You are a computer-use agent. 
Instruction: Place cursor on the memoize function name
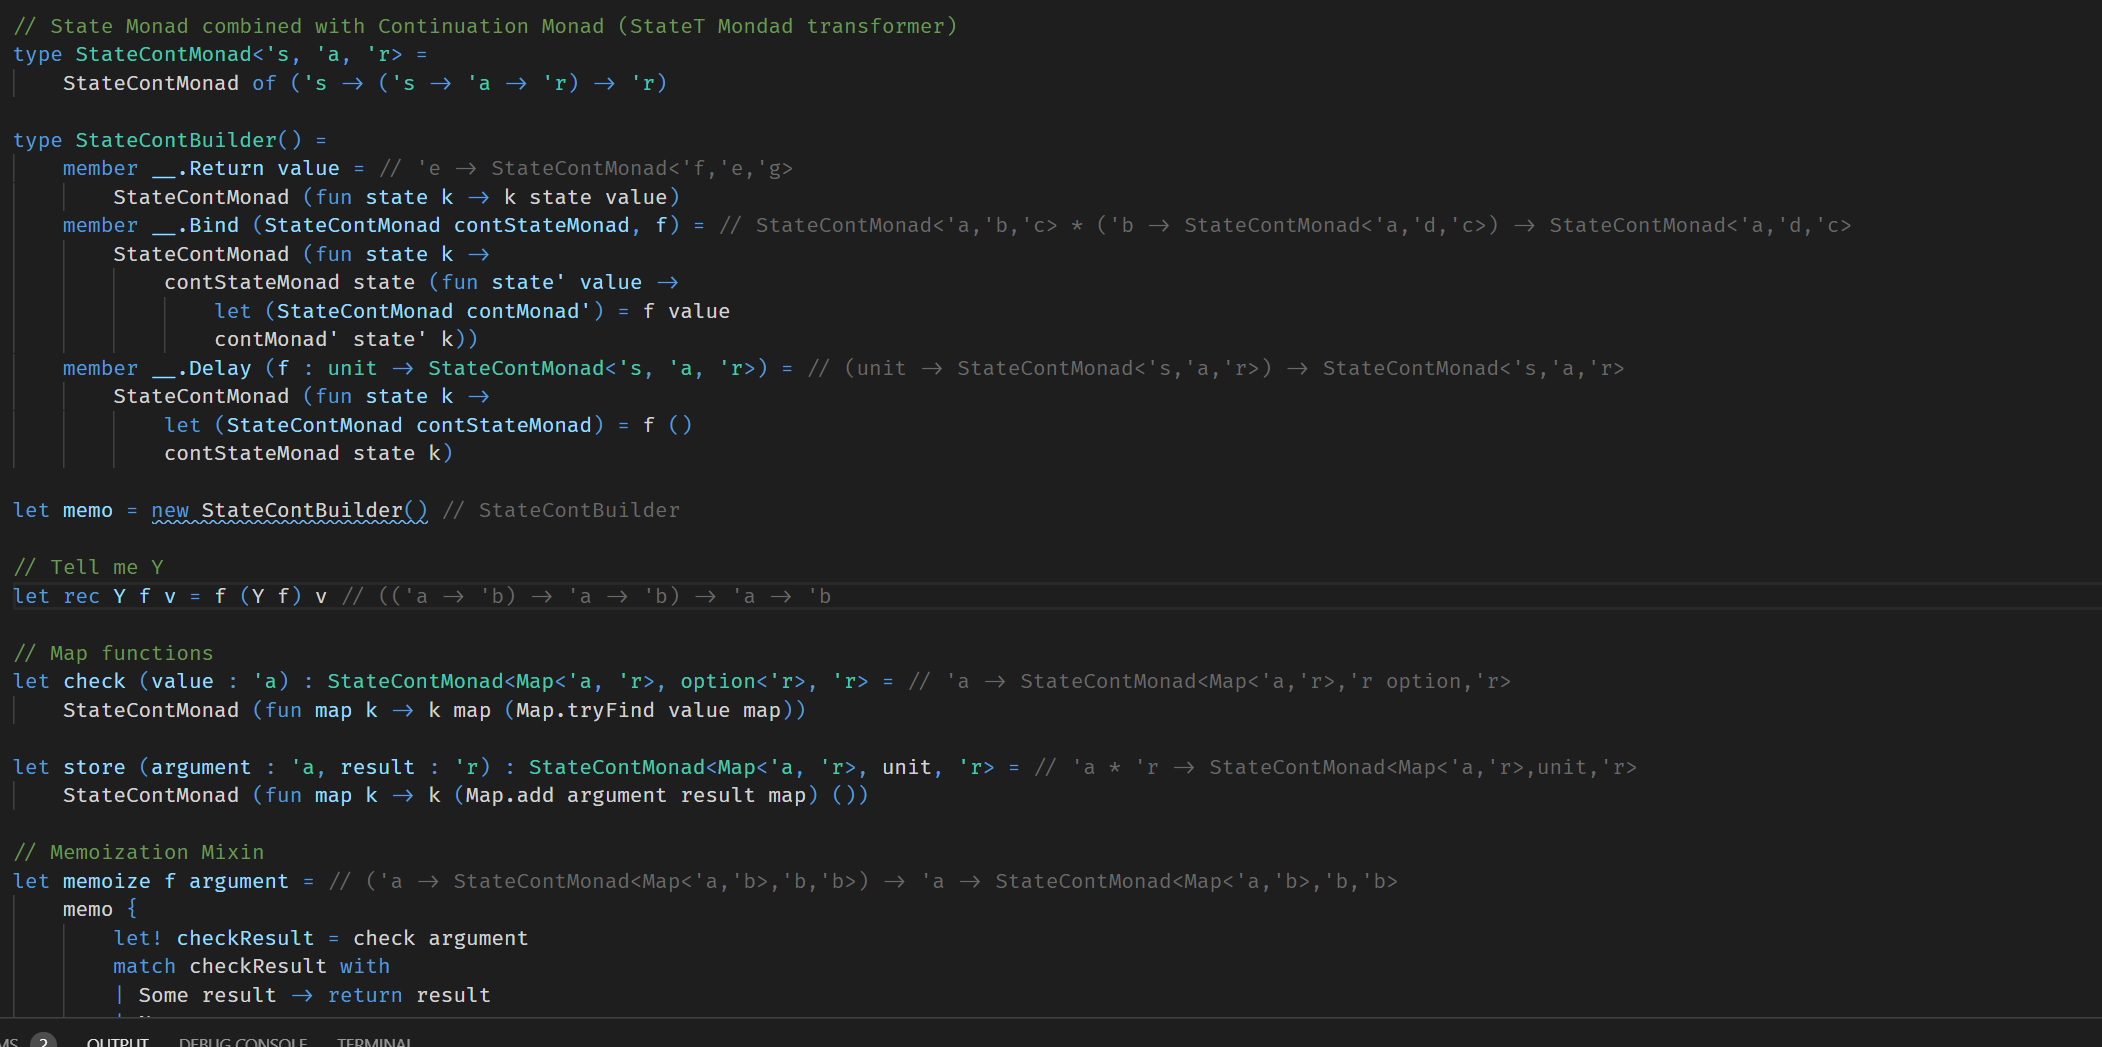(x=103, y=881)
